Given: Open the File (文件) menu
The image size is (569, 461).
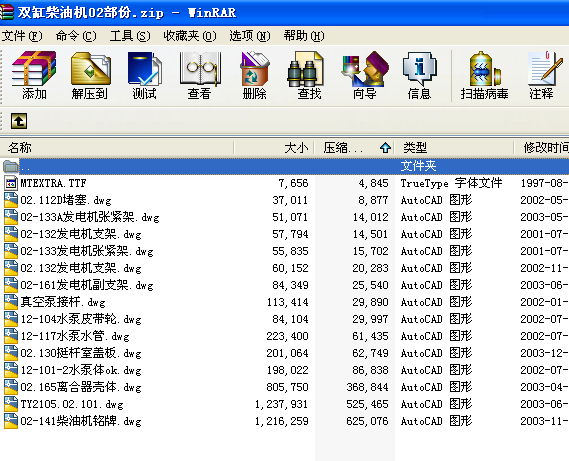Looking at the screenshot, I should click(22, 36).
